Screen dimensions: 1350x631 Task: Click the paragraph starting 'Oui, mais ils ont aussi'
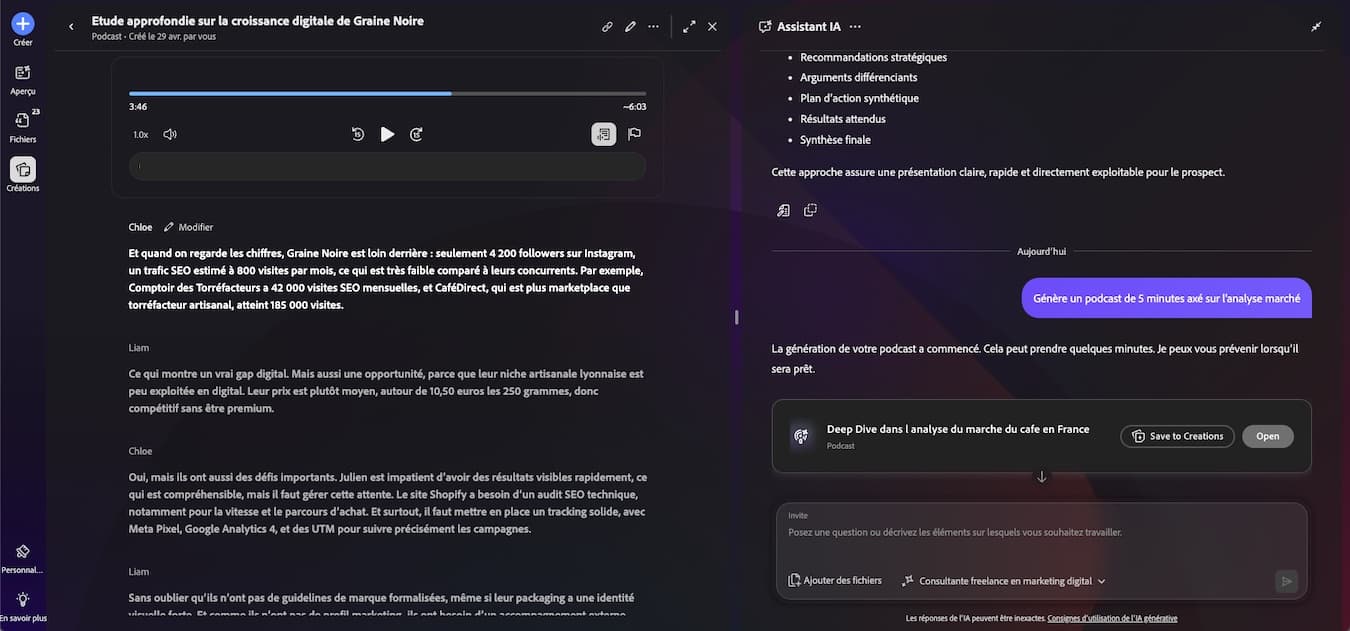[388, 503]
